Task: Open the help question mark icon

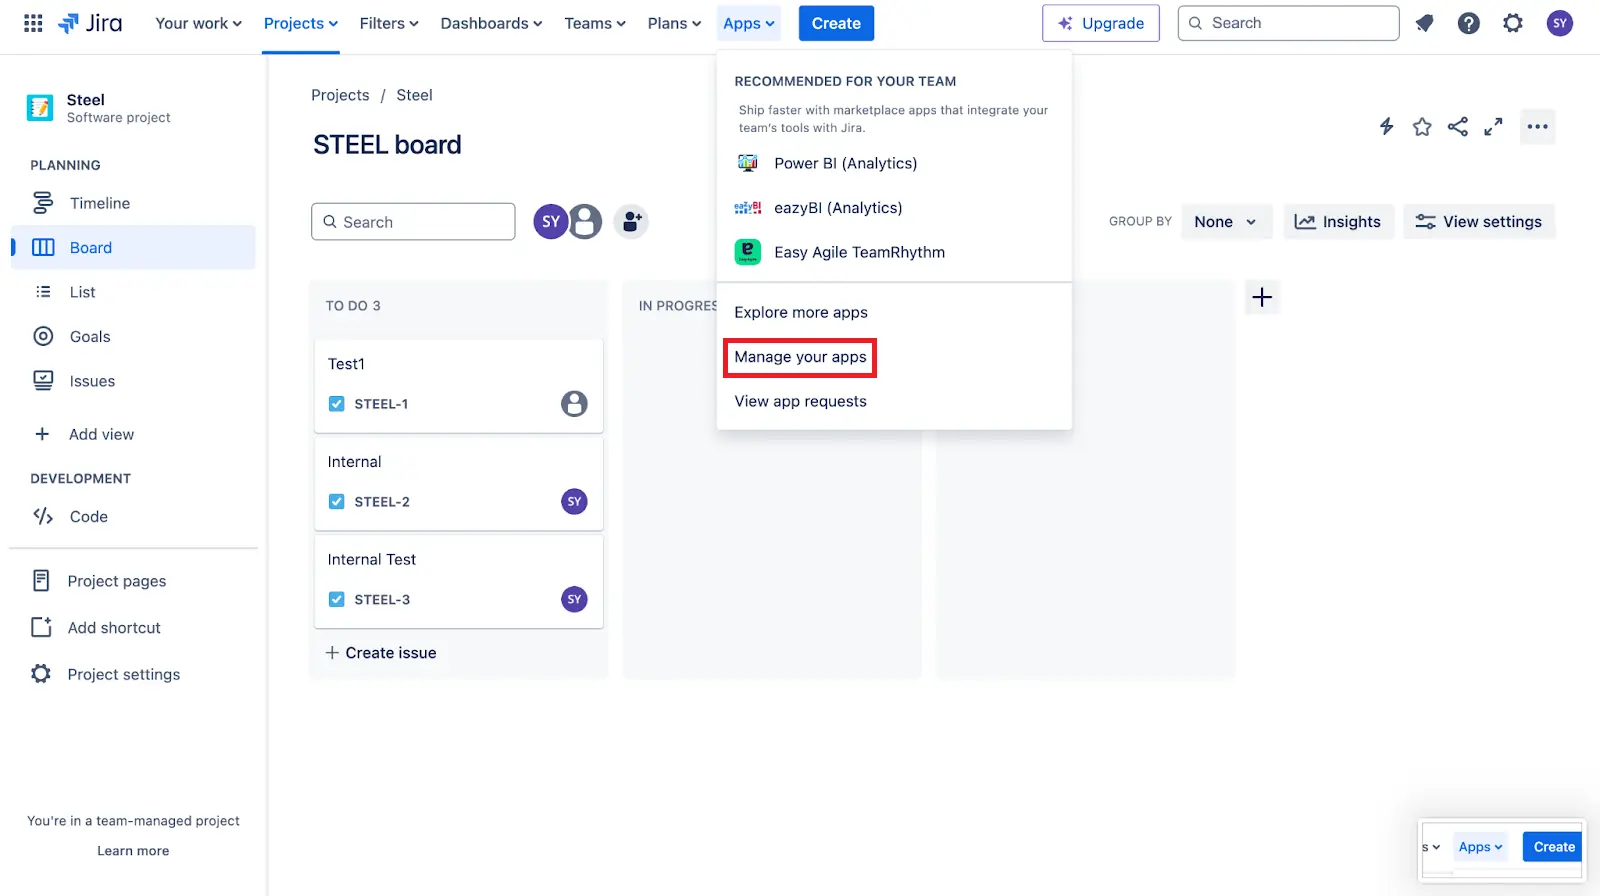Action: (1468, 23)
